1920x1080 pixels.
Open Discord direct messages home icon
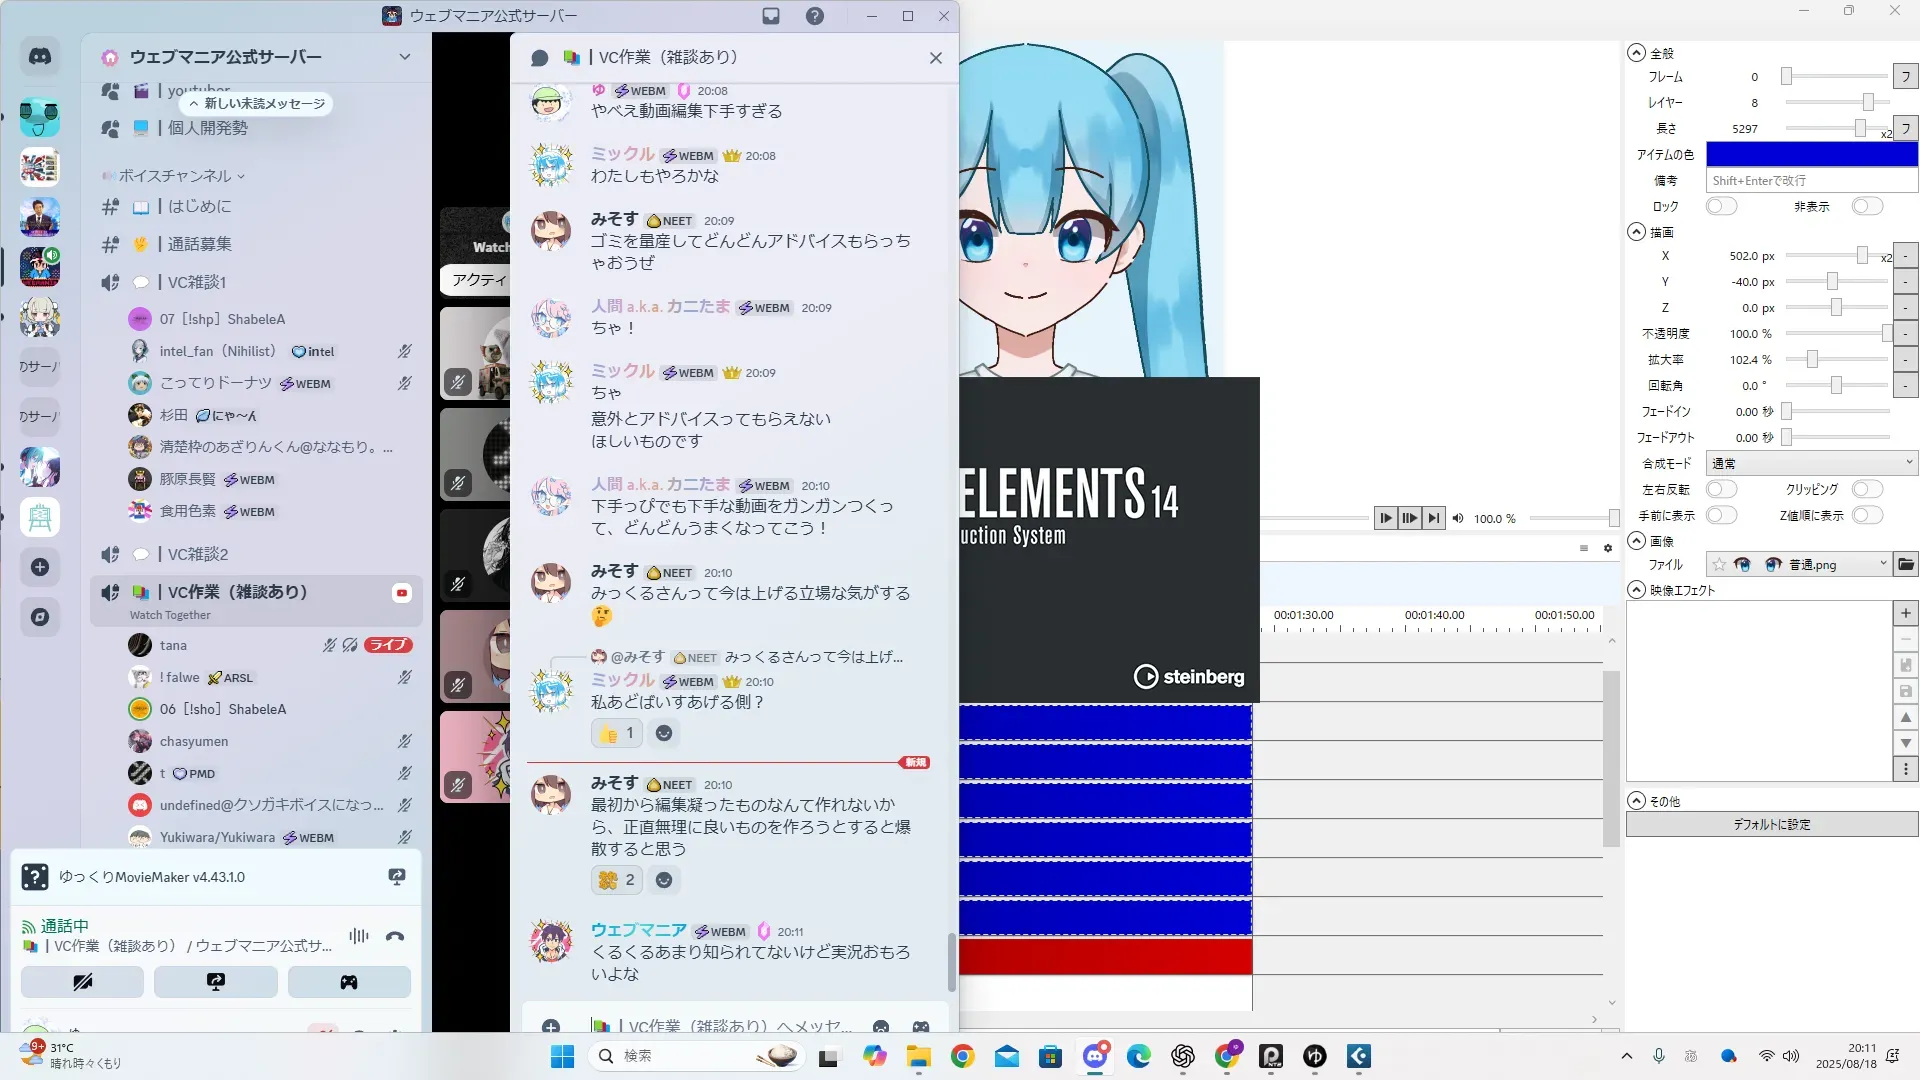[x=40, y=57]
